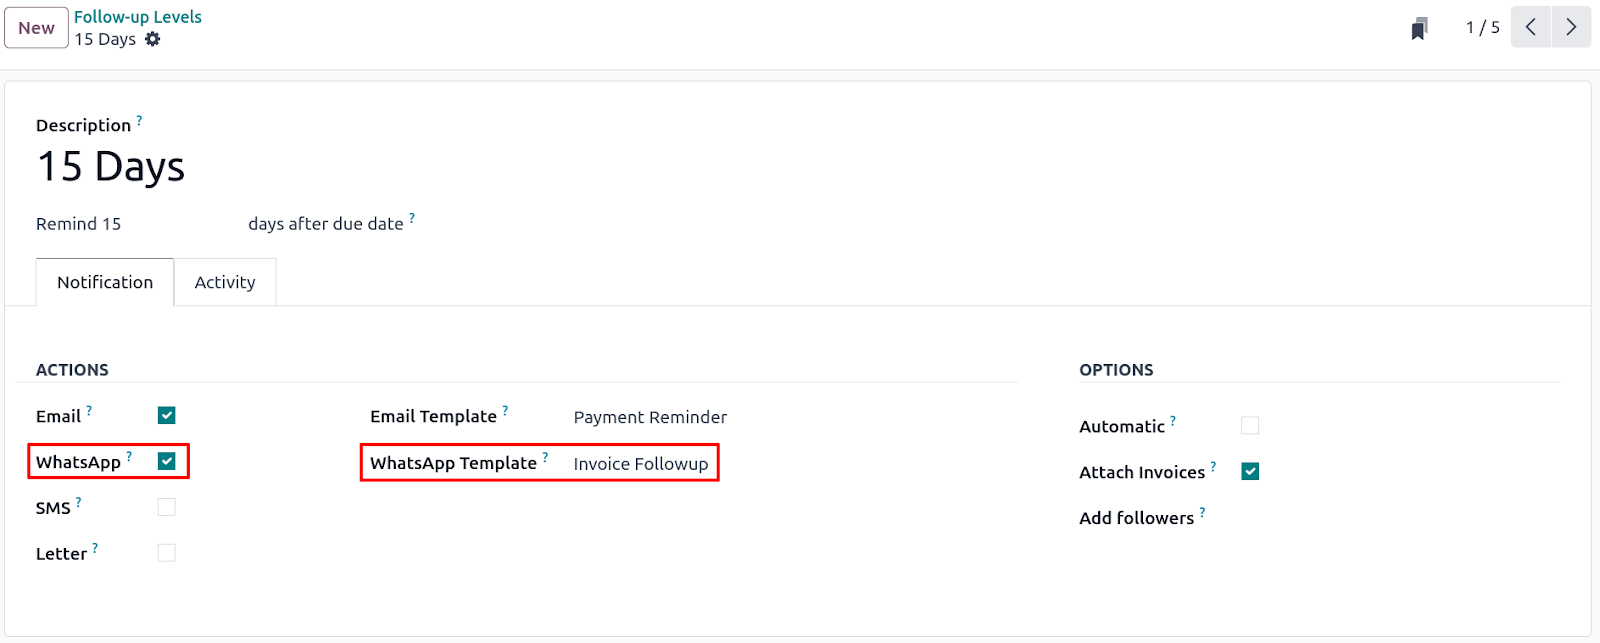Open the Email Template field Payment Reminder

(x=650, y=417)
